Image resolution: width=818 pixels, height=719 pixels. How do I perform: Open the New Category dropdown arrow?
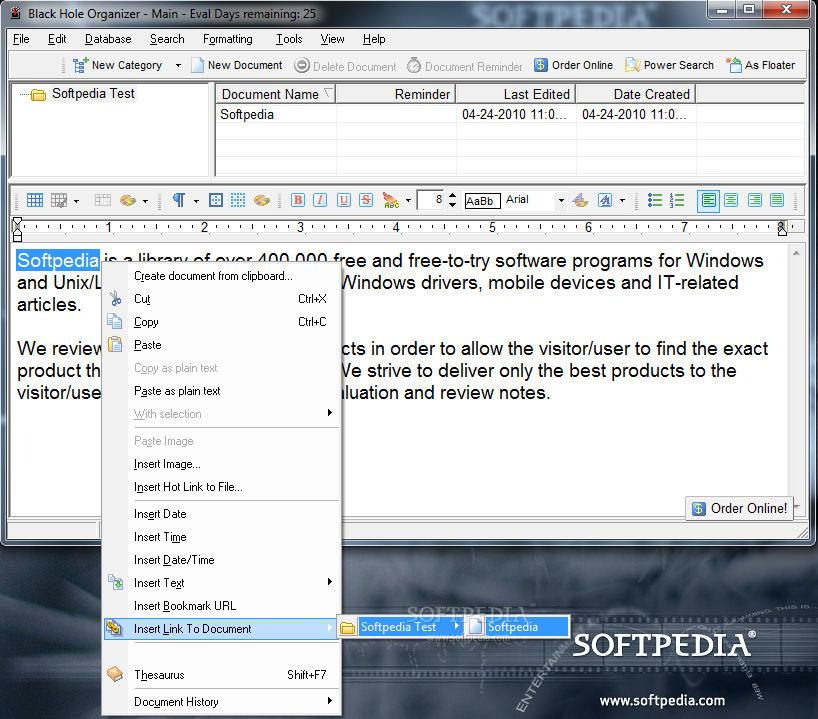[178, 66]
